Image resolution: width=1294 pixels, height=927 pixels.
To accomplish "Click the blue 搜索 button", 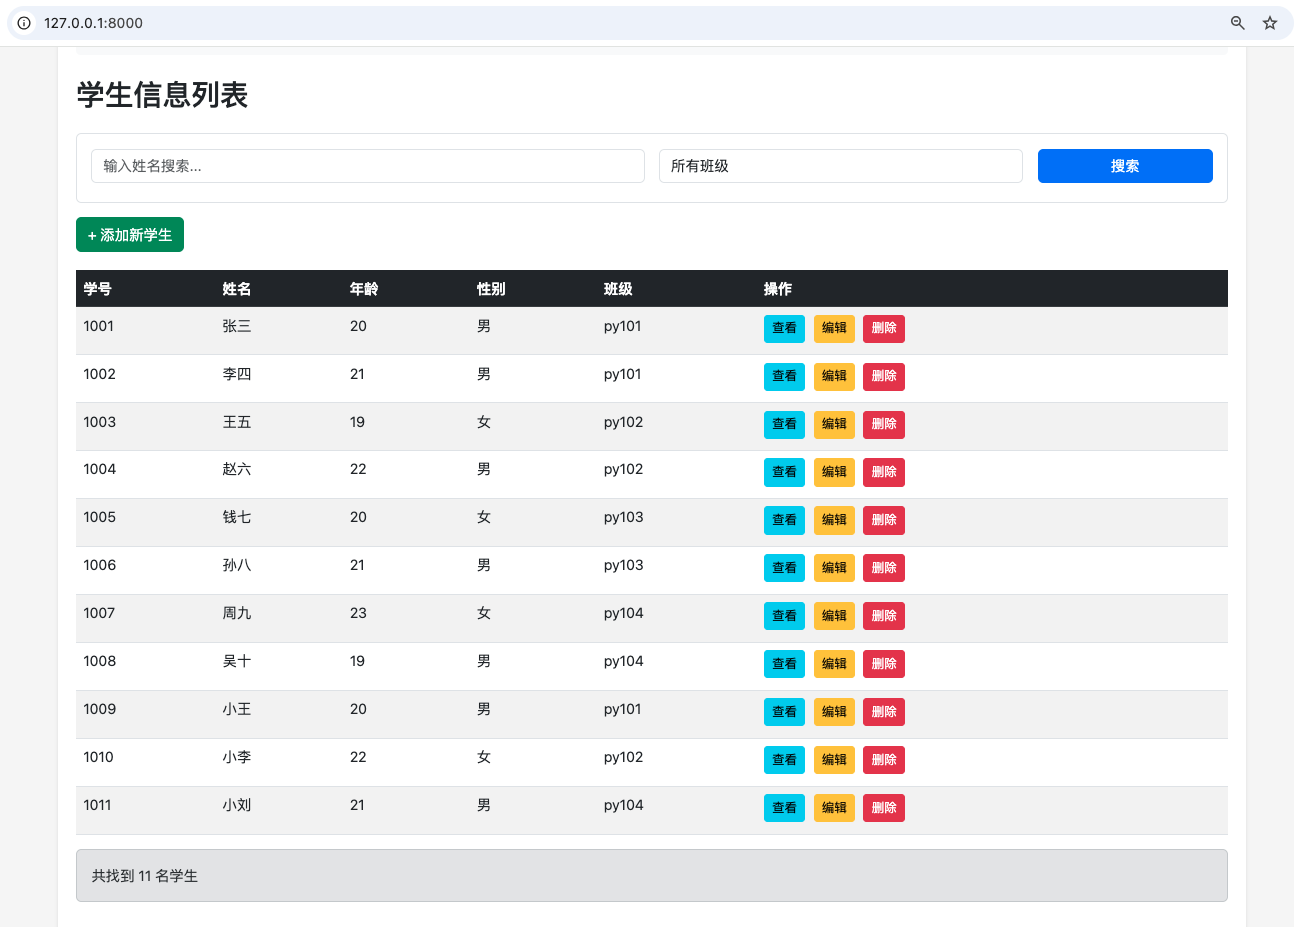I will tap(1125, 166).
